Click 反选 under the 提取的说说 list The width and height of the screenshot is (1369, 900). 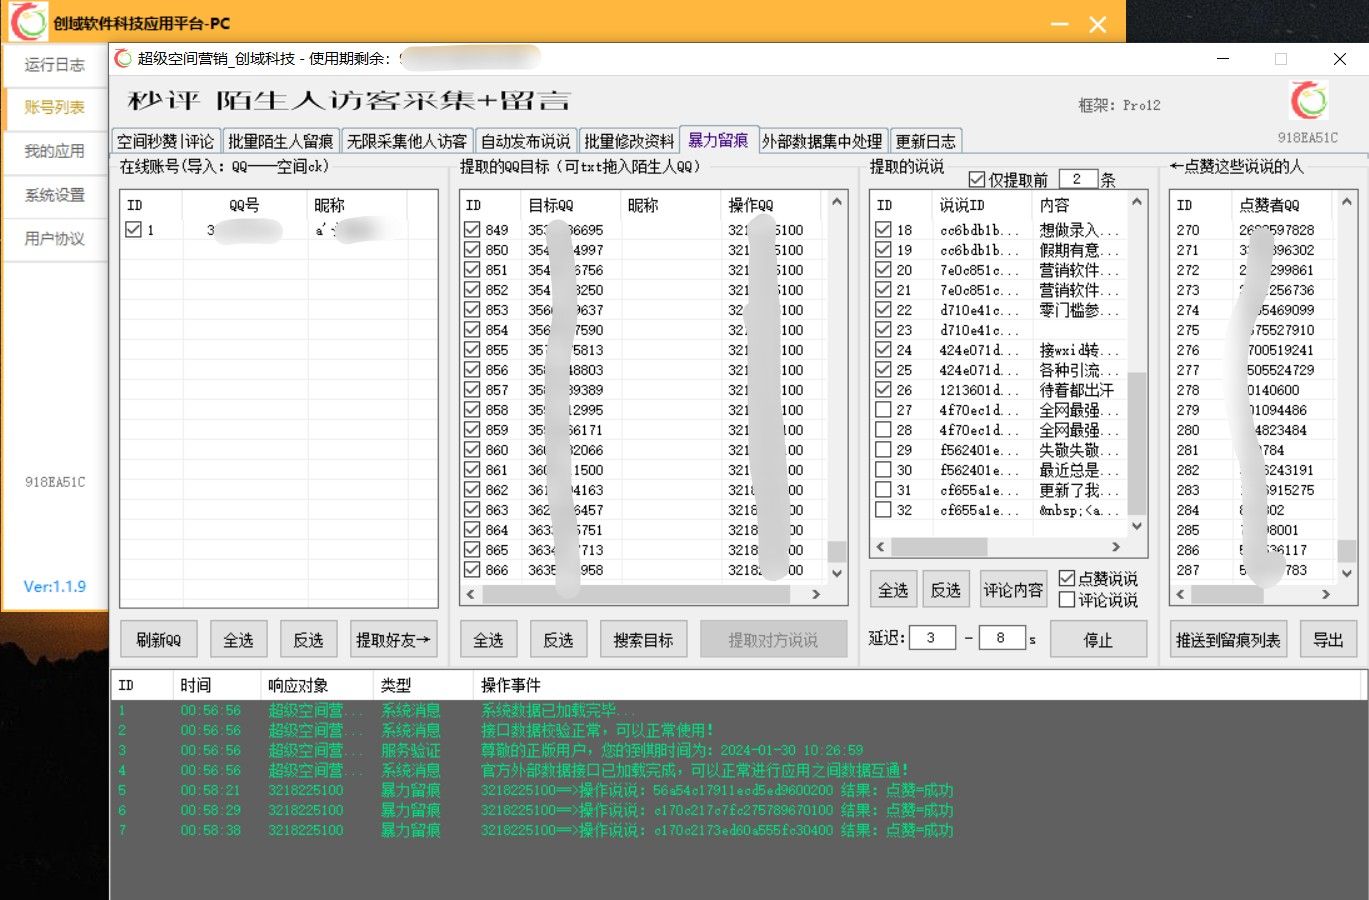tap(946, 590)
